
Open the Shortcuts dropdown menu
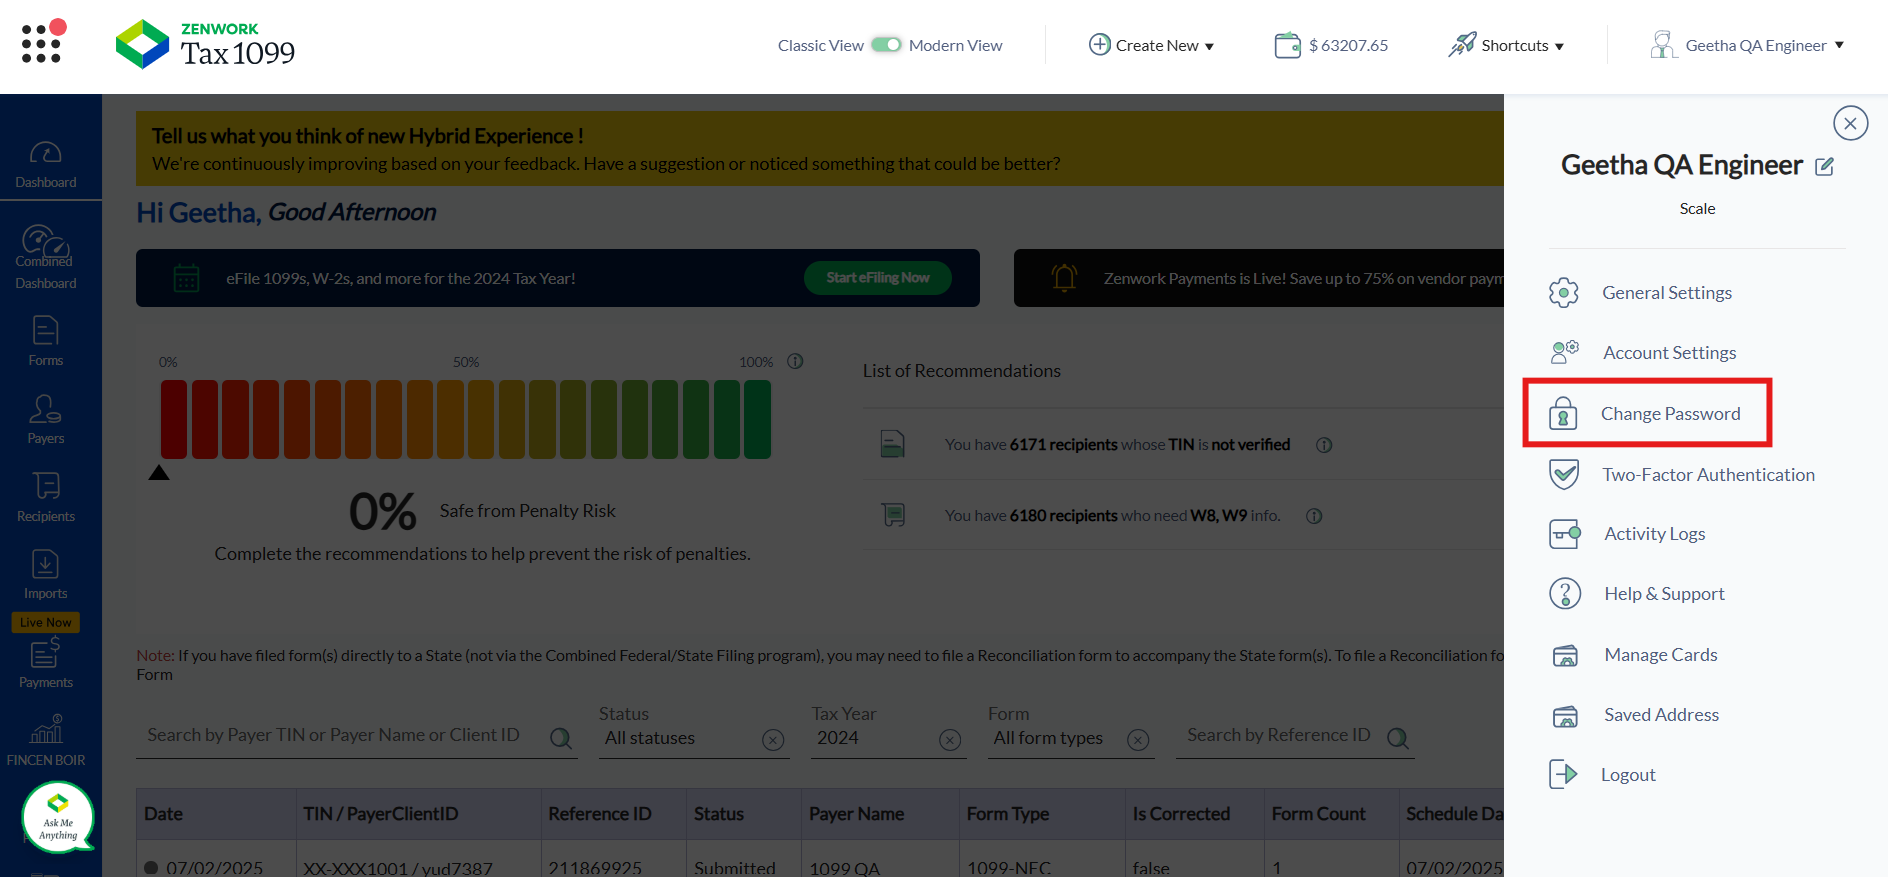point(1507,45)
